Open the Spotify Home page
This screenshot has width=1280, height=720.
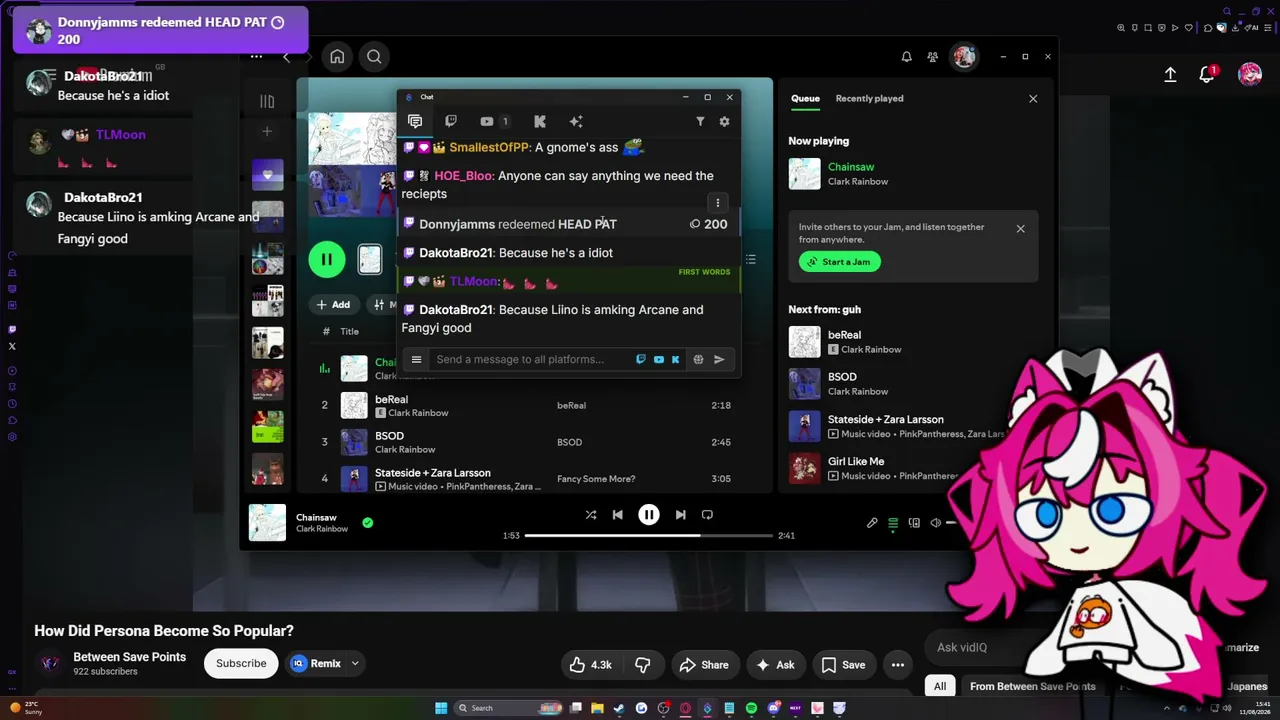point(337,57)
